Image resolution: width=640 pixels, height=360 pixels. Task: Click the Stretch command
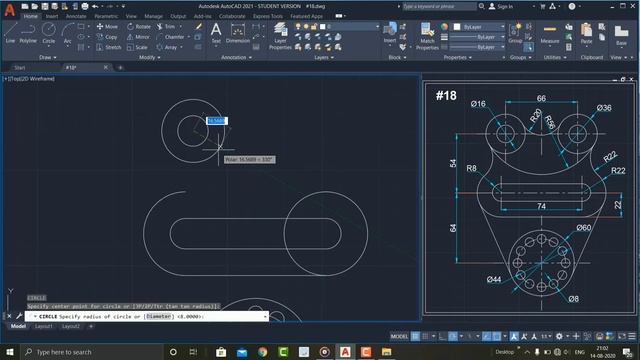tap(109, 47)
